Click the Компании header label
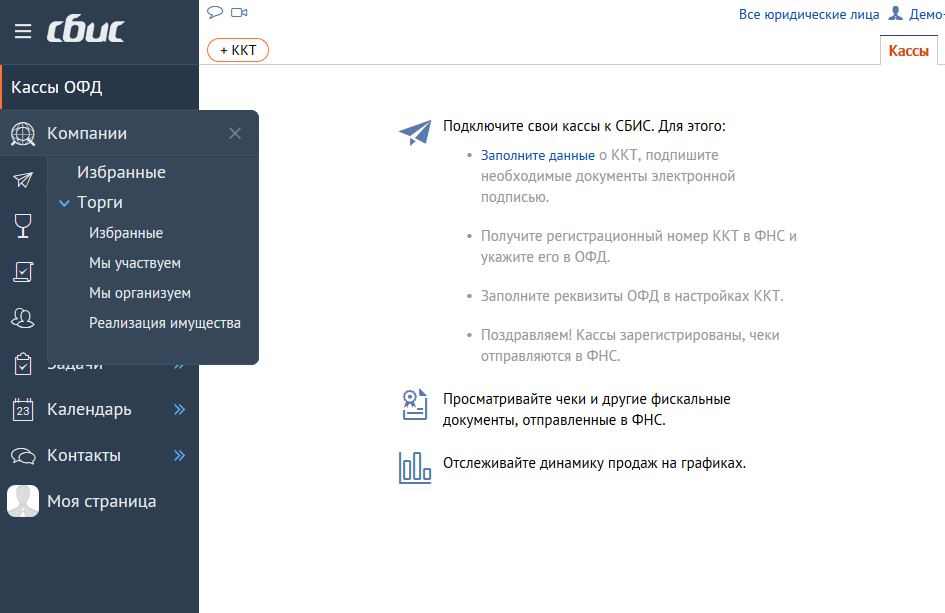This screenshot has width=945, height=613. click(87, 134)
